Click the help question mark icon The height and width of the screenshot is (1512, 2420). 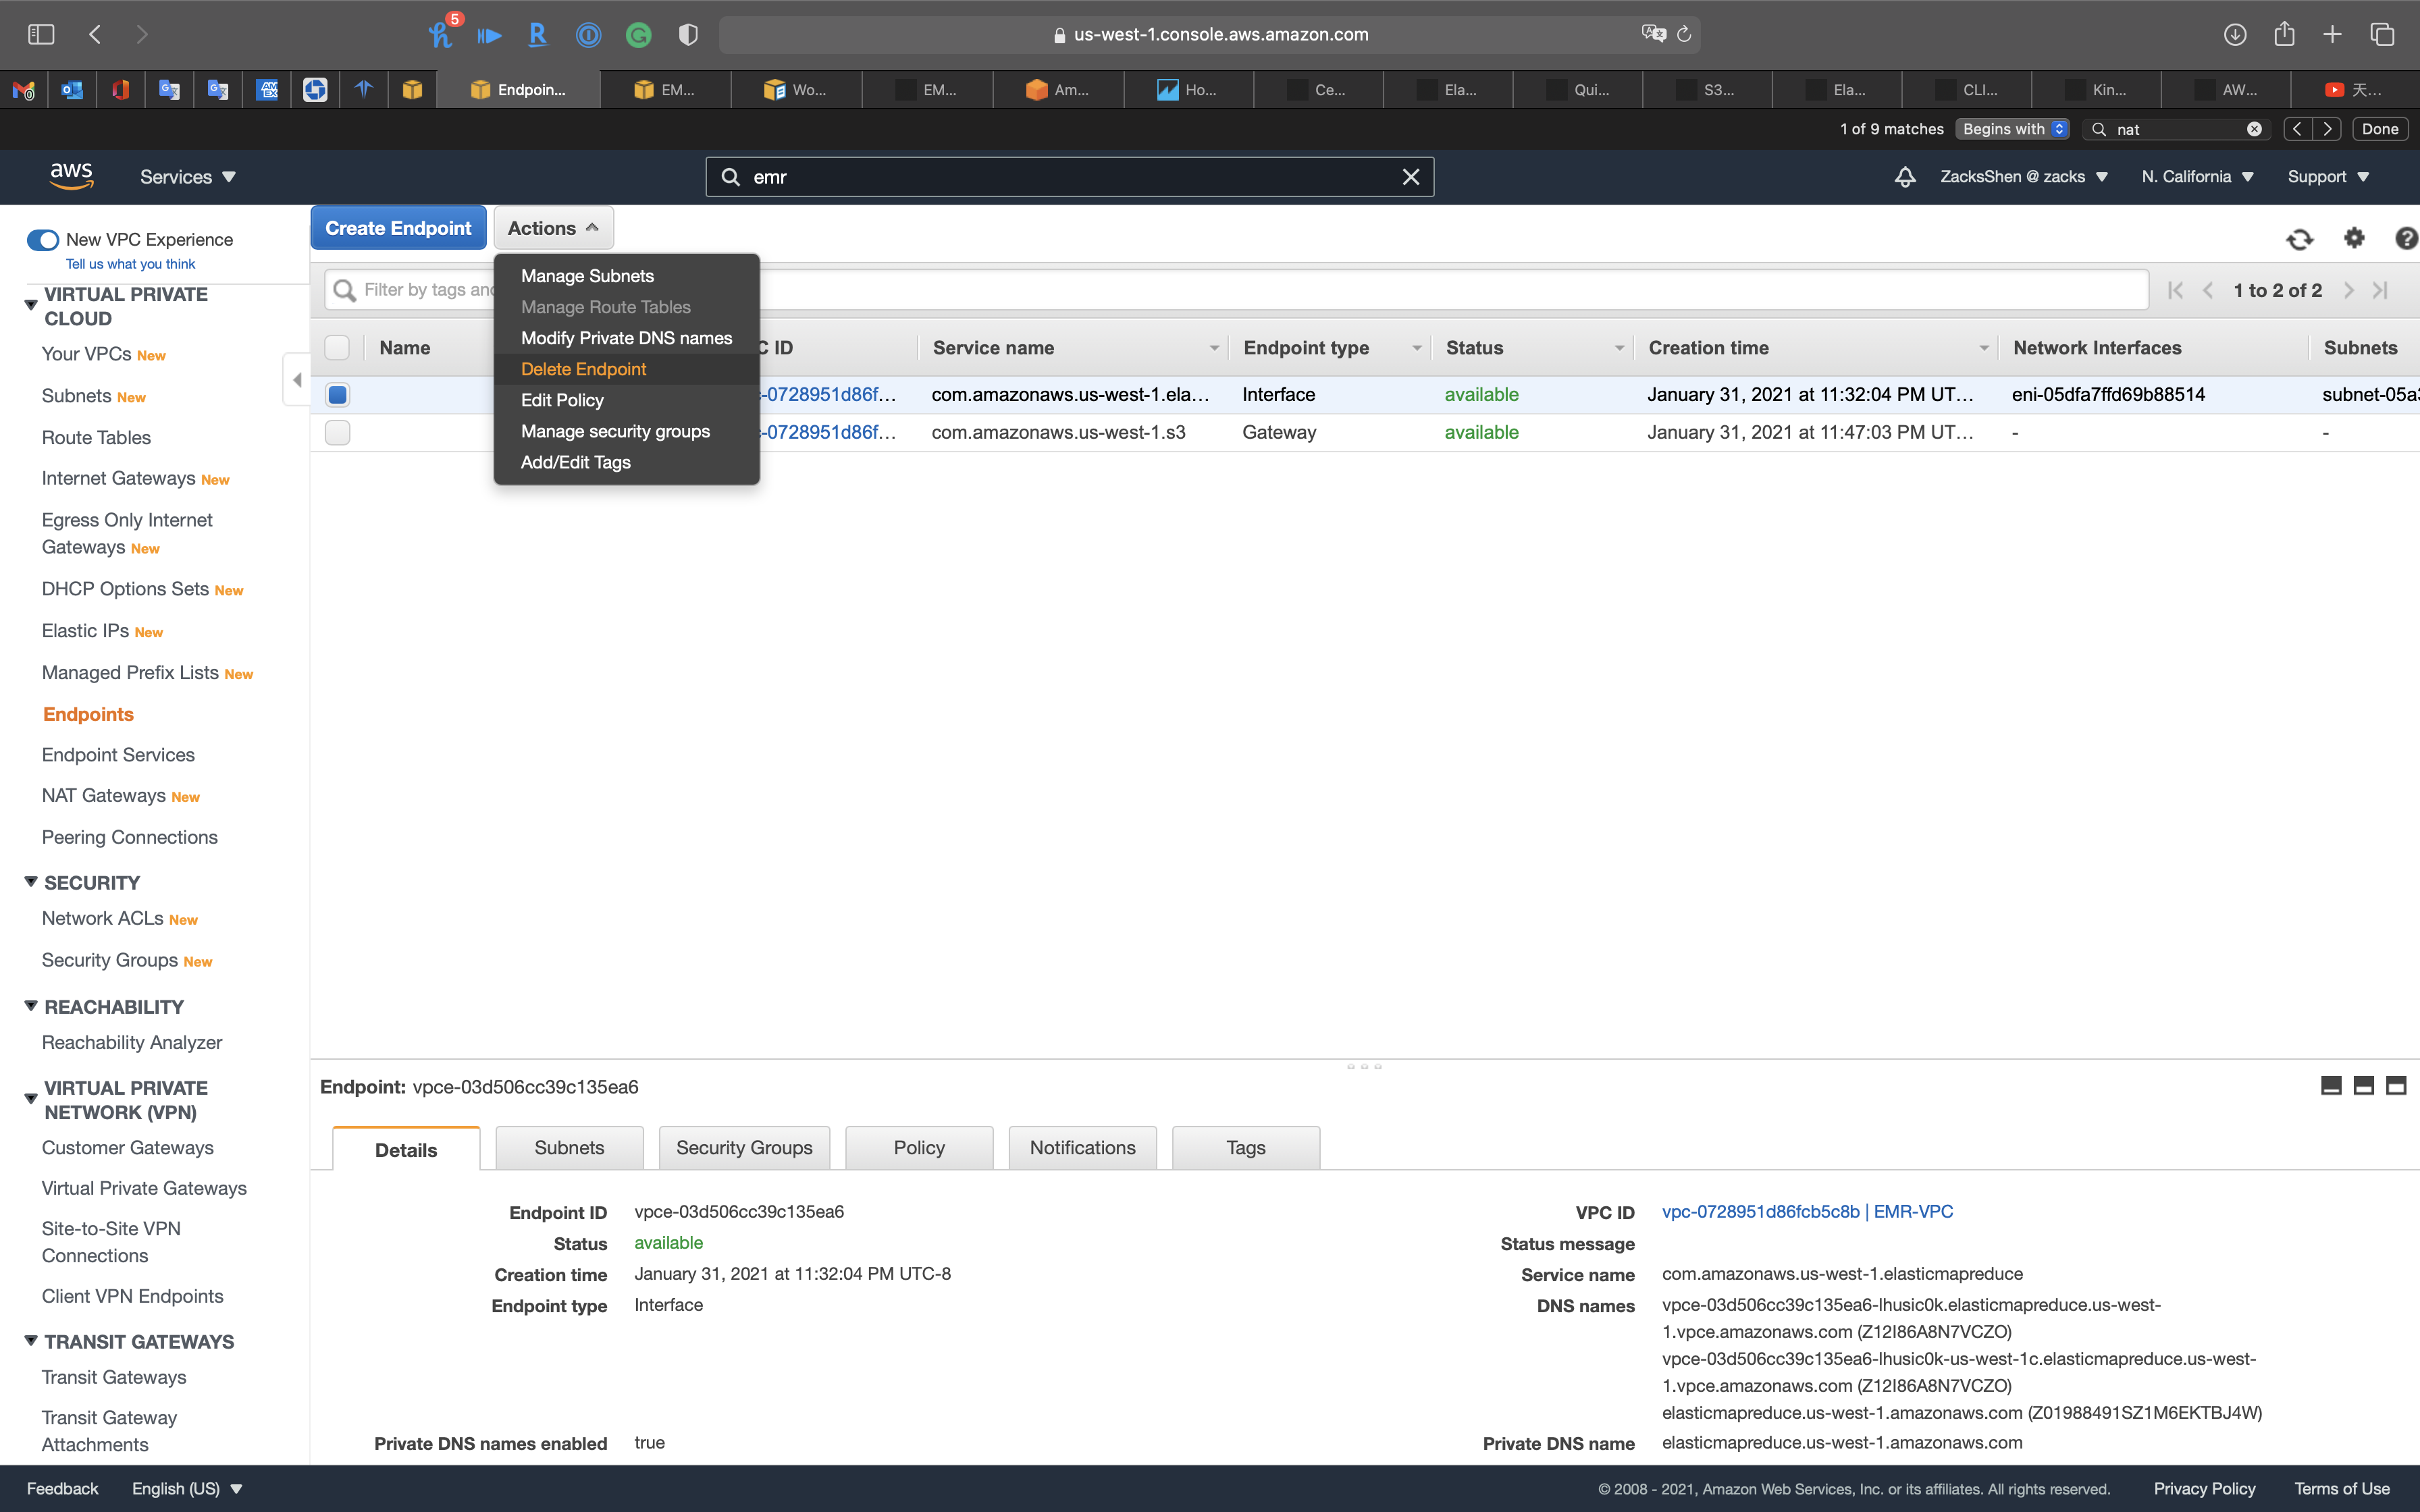(2405, 238)
